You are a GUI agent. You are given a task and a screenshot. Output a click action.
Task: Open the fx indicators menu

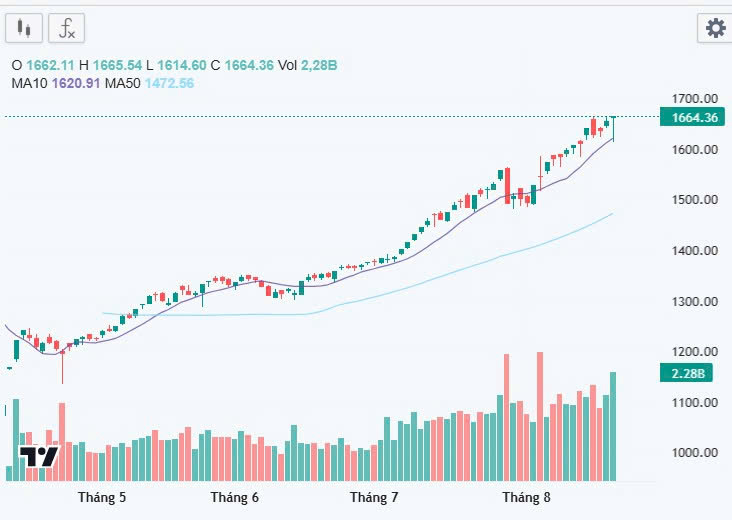pos(67,28)
